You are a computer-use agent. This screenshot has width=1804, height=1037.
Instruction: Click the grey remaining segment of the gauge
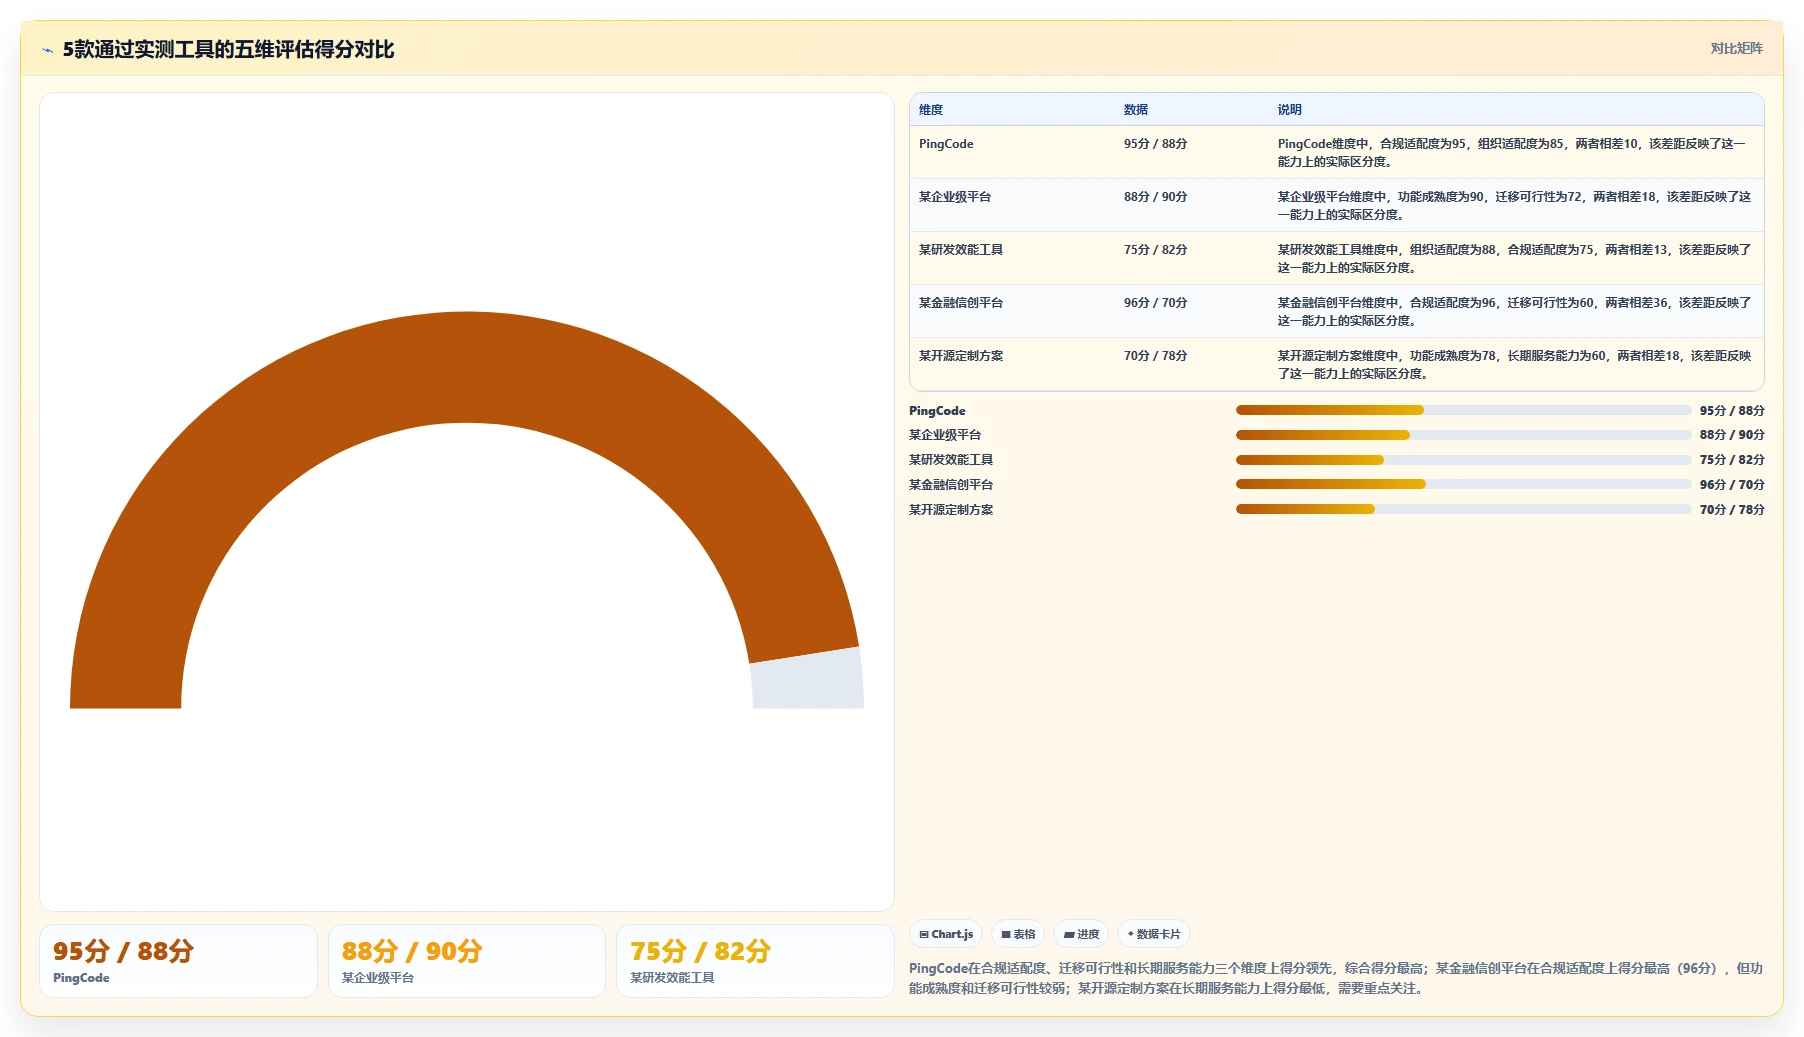click(808, 680)
